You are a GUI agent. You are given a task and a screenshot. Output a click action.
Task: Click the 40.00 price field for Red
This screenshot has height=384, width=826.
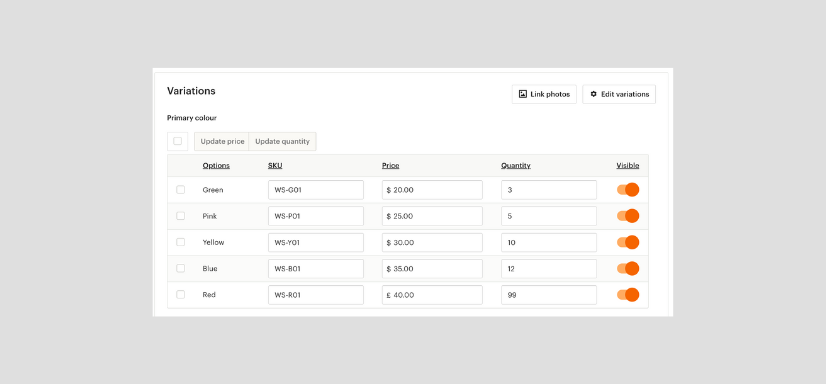click(432, 295)
